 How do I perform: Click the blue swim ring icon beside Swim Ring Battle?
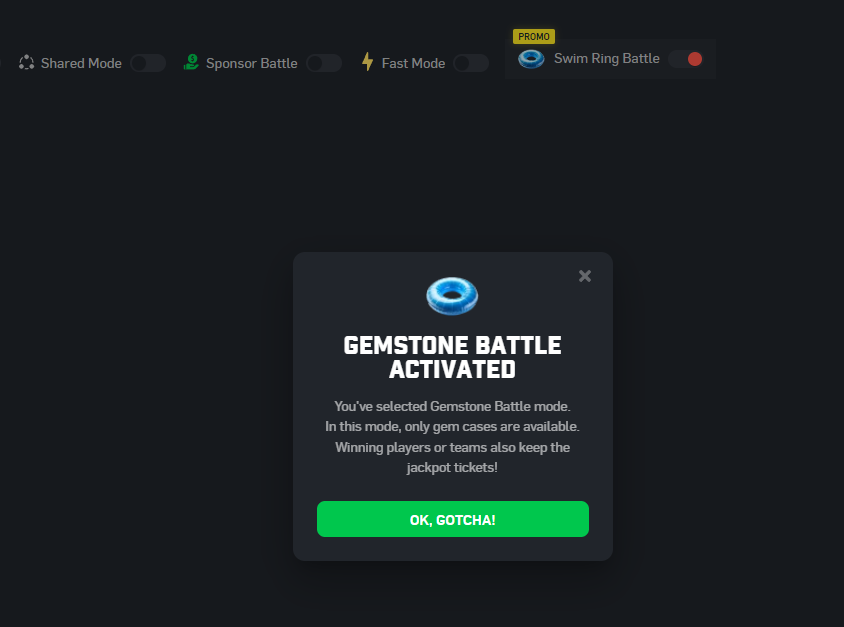(531, 59)
